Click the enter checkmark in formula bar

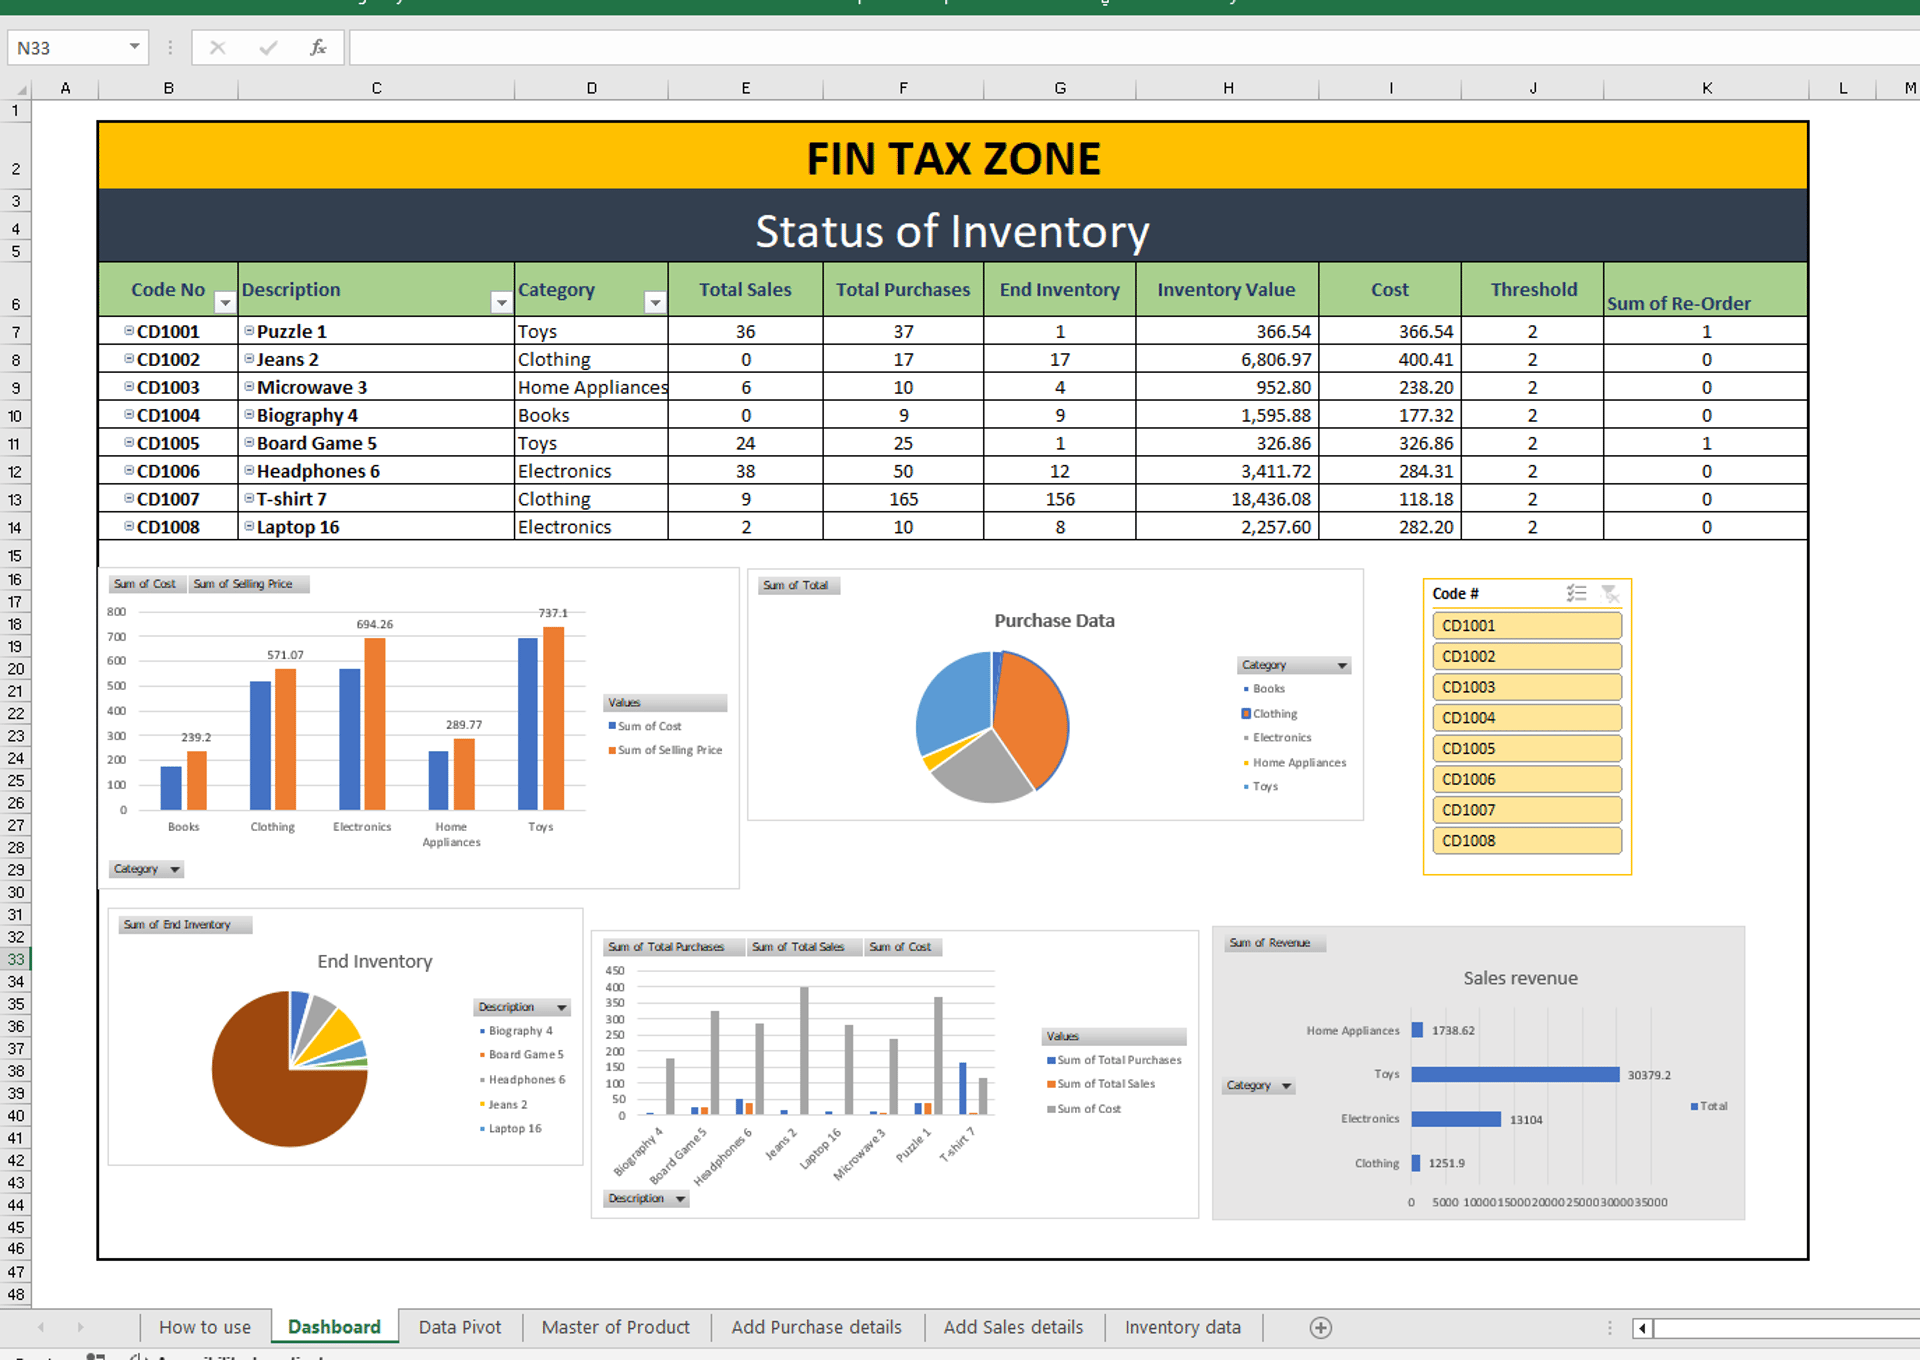coord(267,47)
